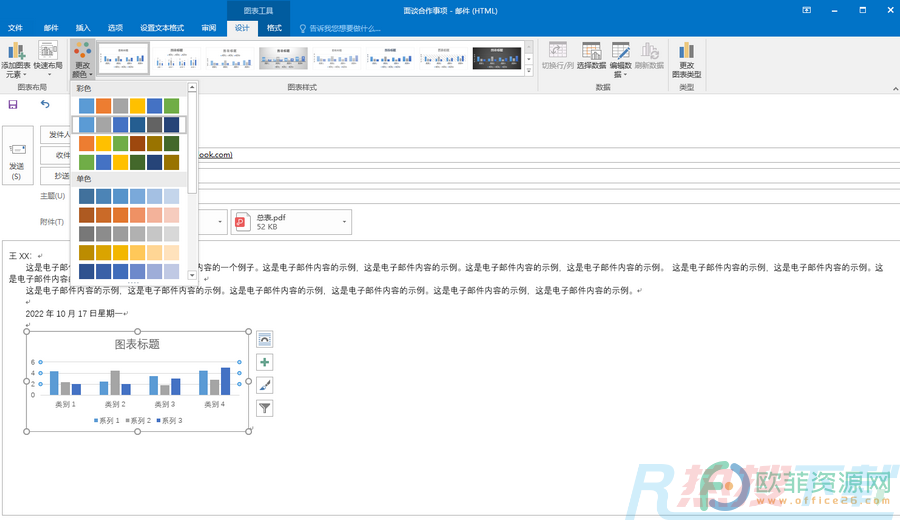Select the highlighted first chart style
The image size is (900, 520).
coord(123,58)
